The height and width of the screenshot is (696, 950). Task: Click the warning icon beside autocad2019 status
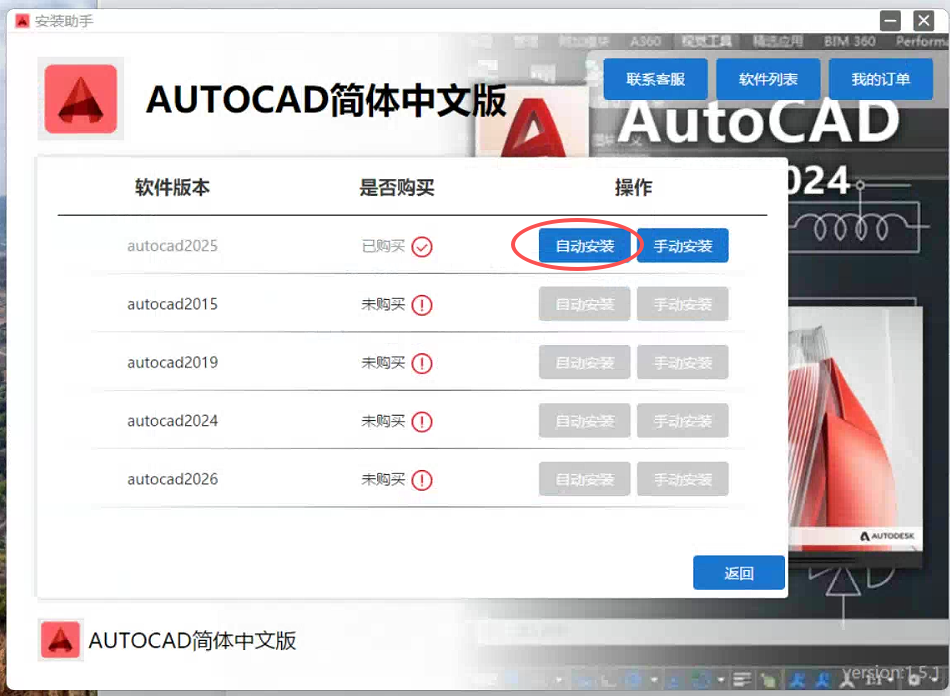(422, 363)
